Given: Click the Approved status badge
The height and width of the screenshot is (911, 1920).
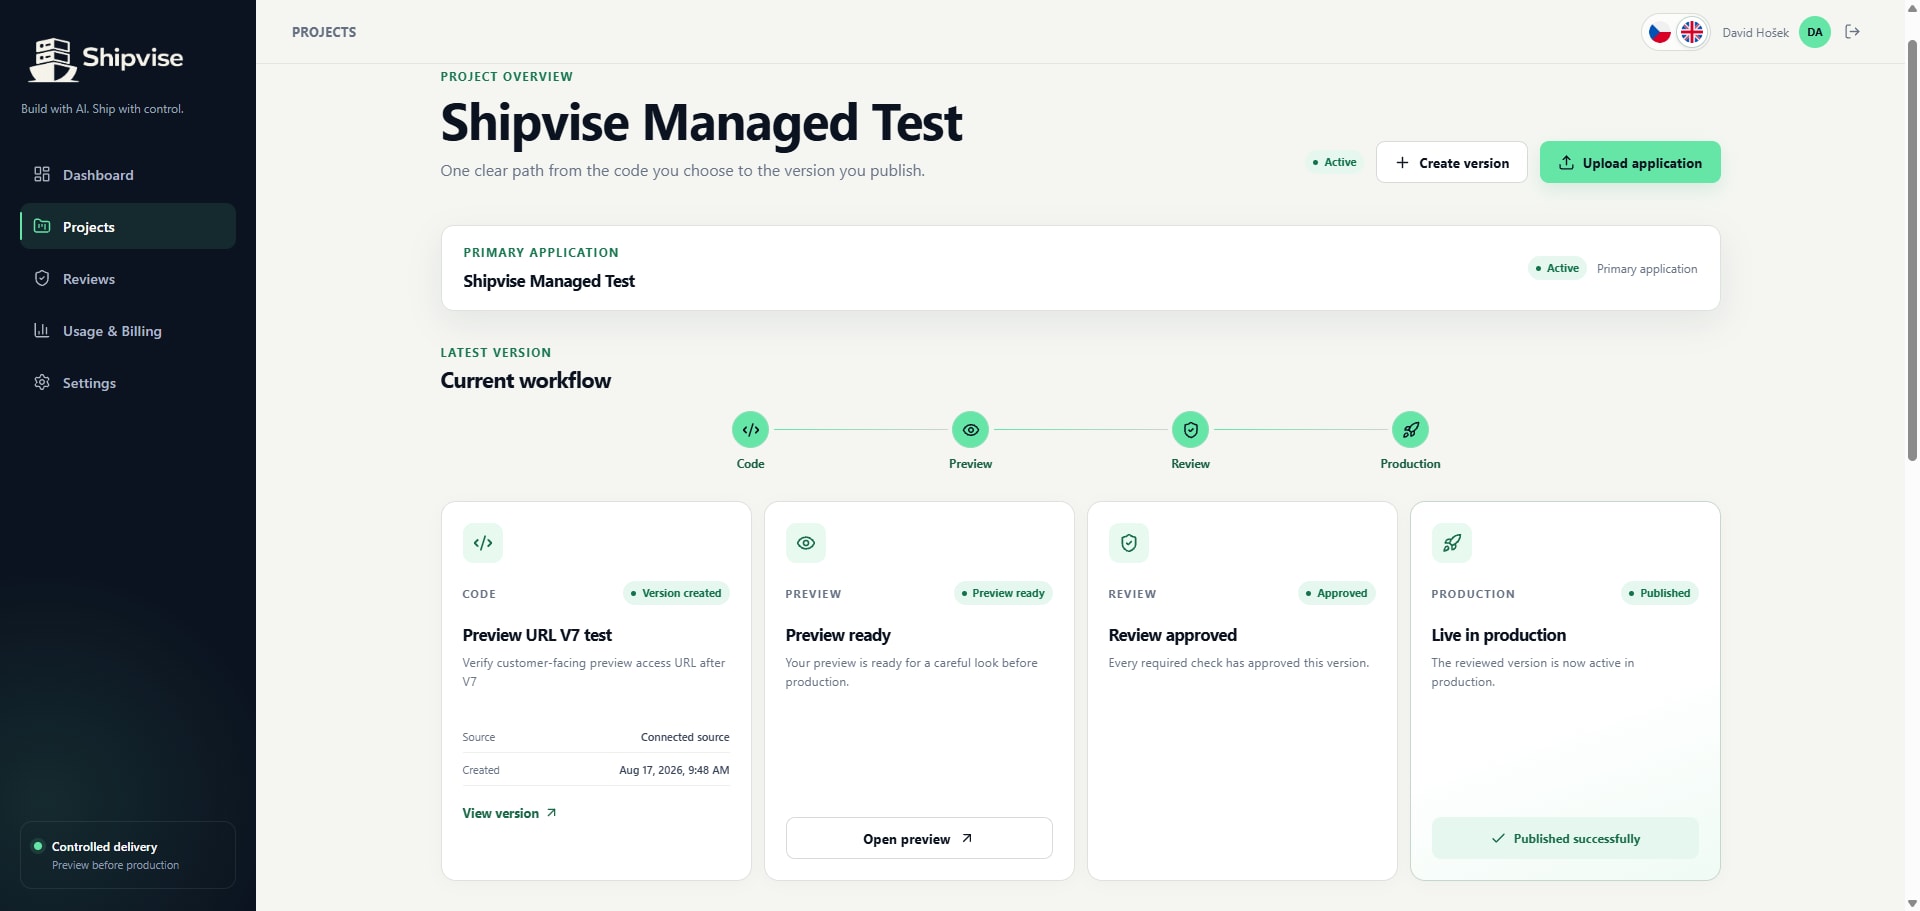Looking at the screenshot, I should [x=1337, y=593].
